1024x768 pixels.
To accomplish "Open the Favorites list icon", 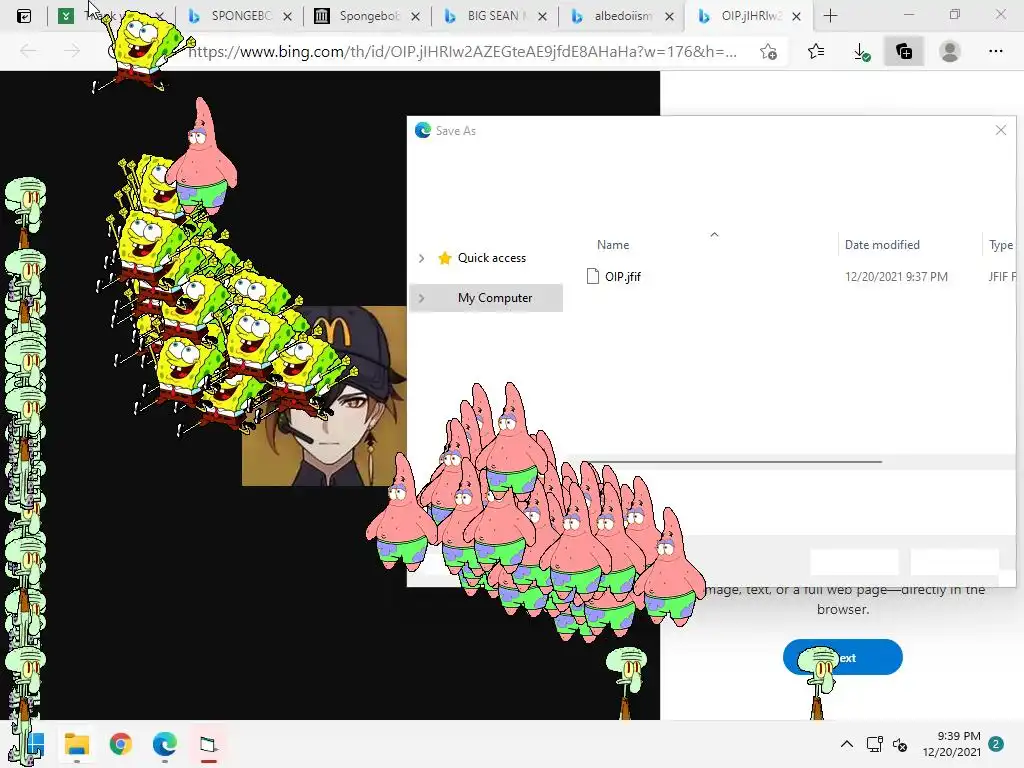I will pyautogui.click(x=816, y=52).
